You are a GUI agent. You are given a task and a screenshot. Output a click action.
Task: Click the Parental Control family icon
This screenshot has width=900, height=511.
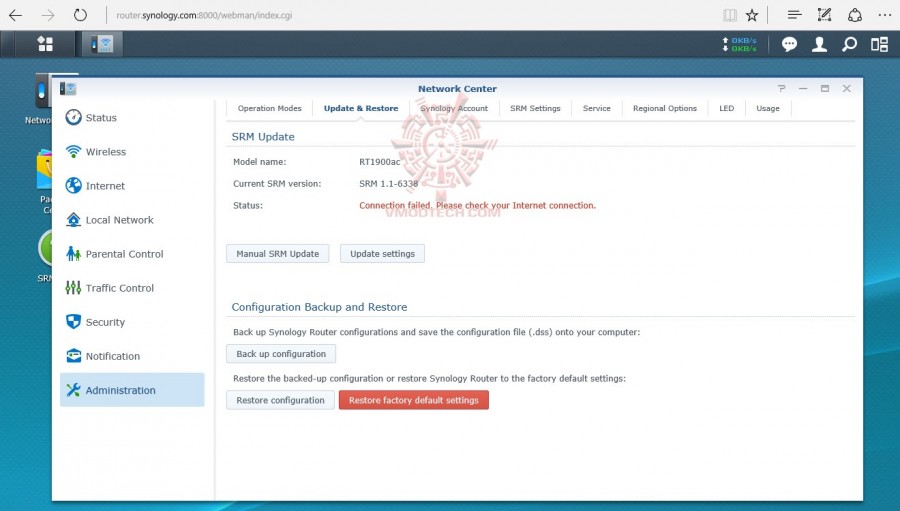pos(73,254)
